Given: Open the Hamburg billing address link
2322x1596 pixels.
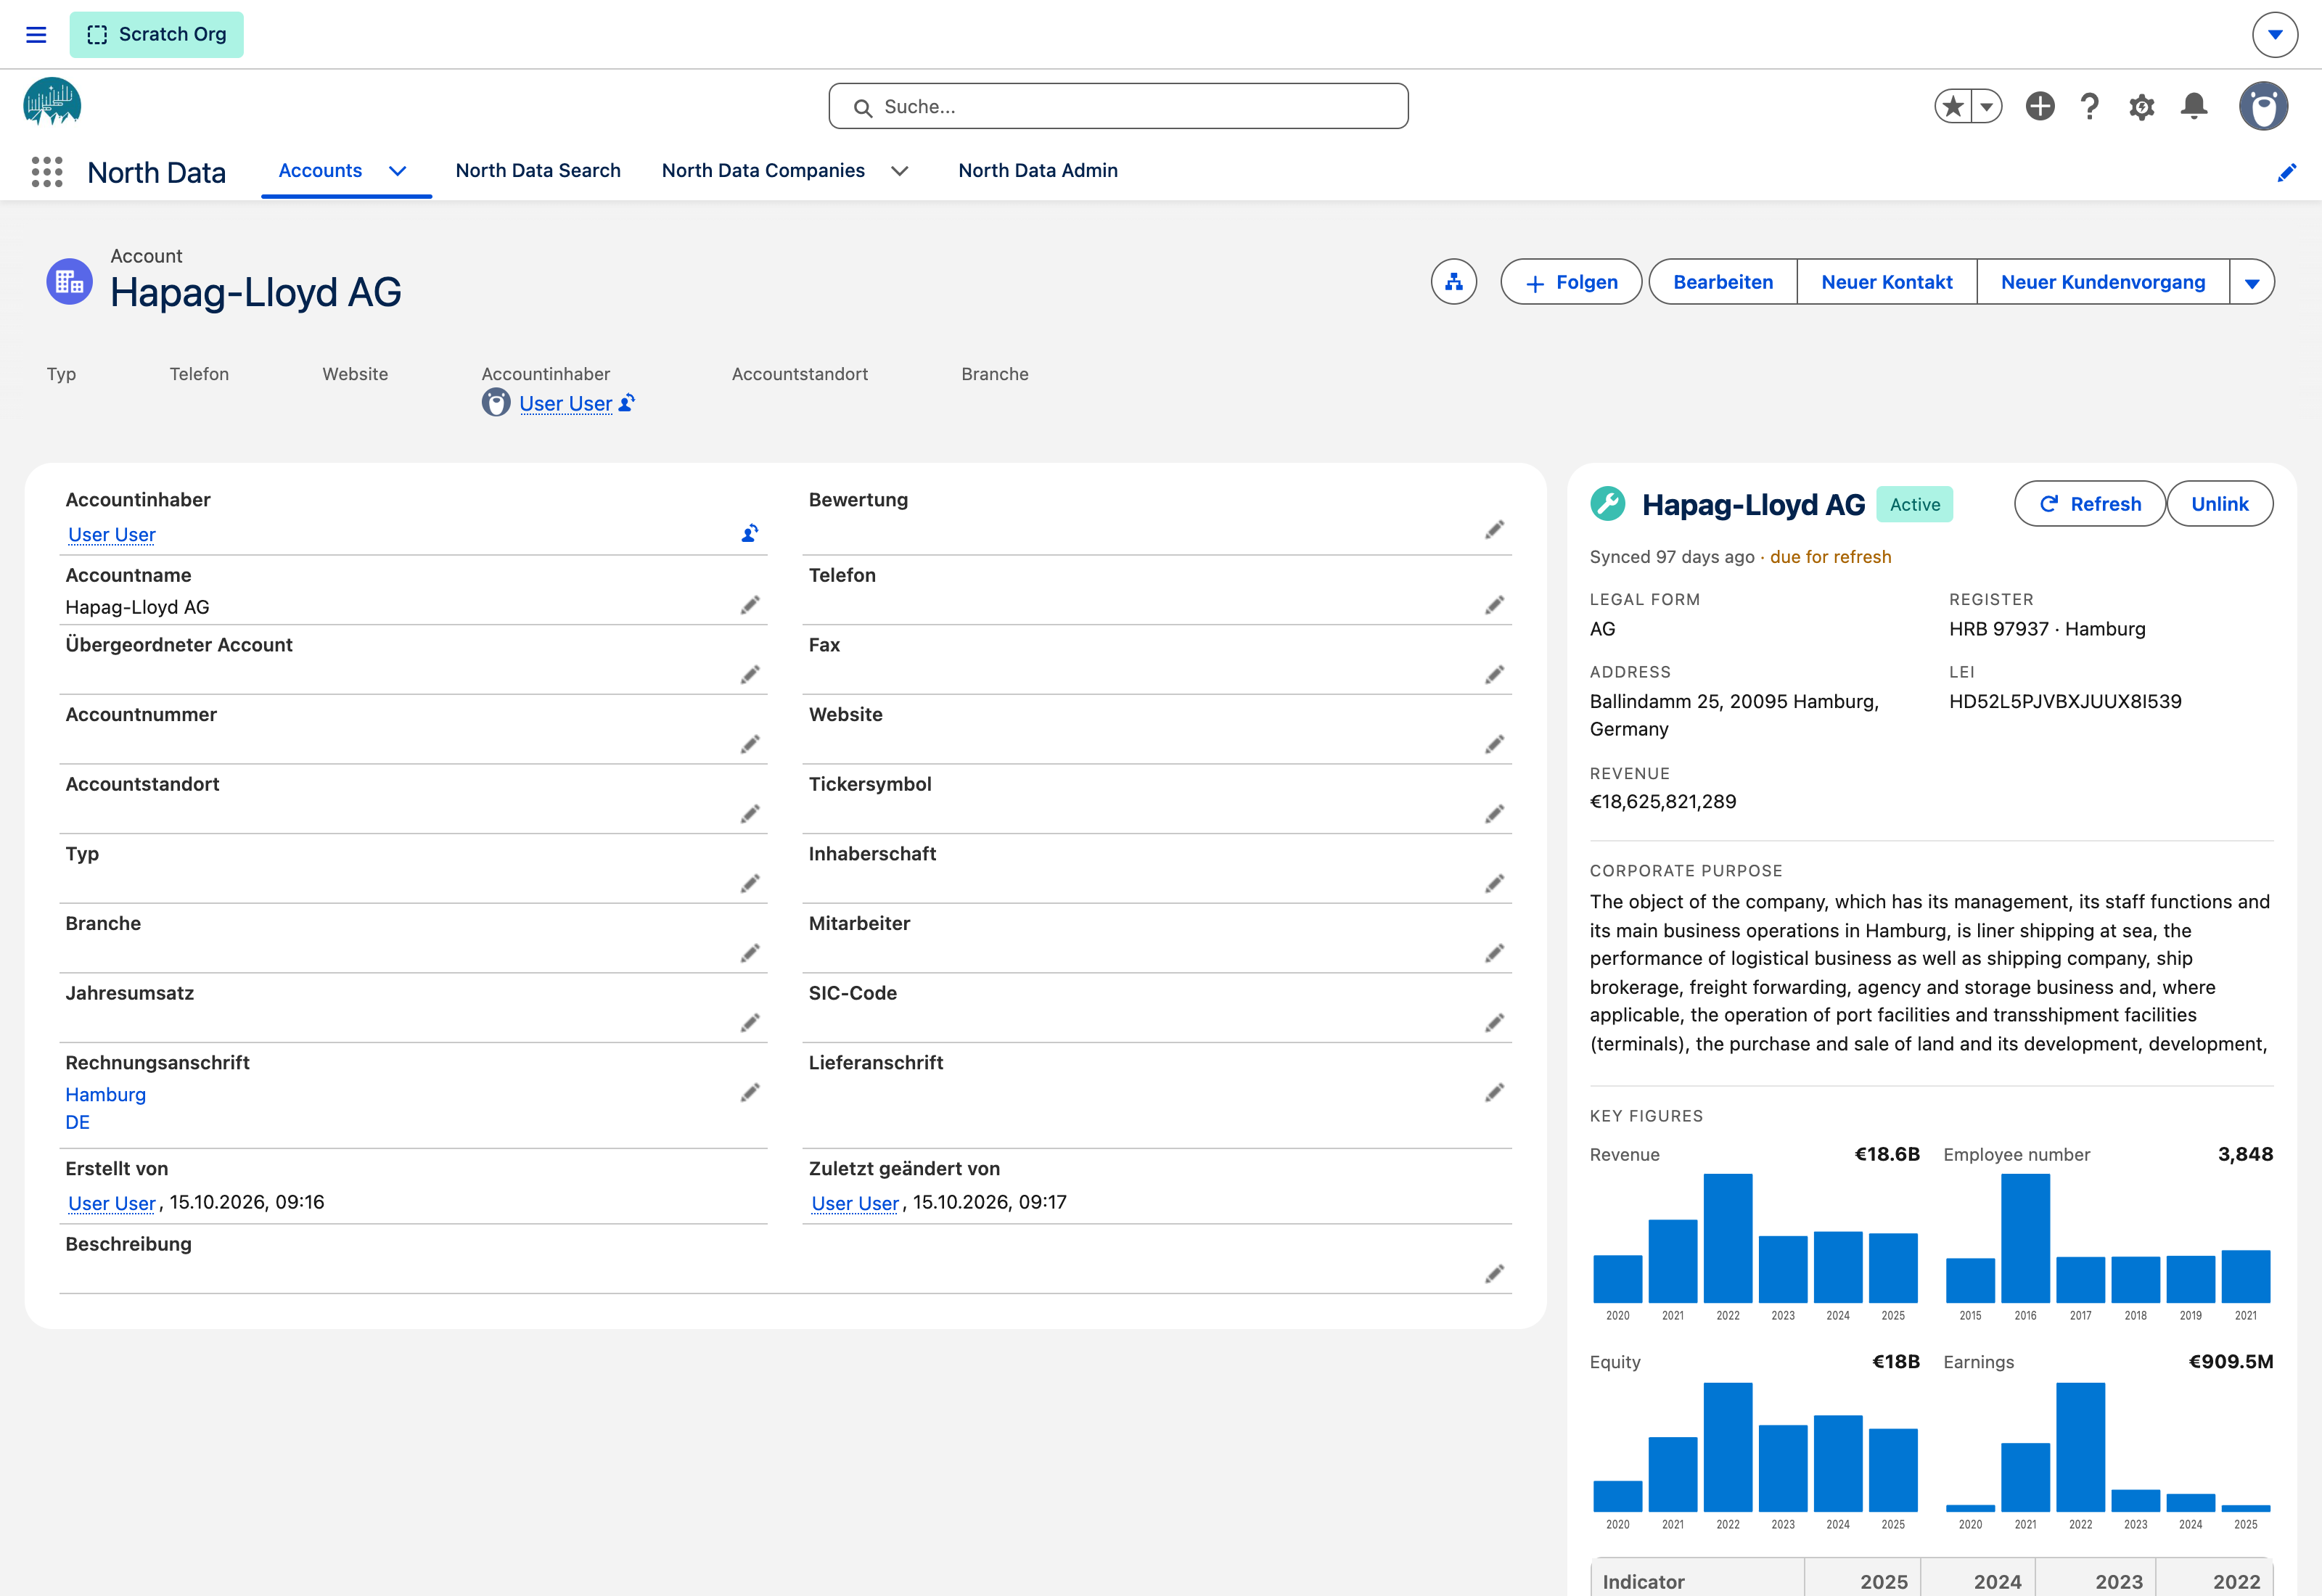Looking at the screenshot, I should (105, 1095).
